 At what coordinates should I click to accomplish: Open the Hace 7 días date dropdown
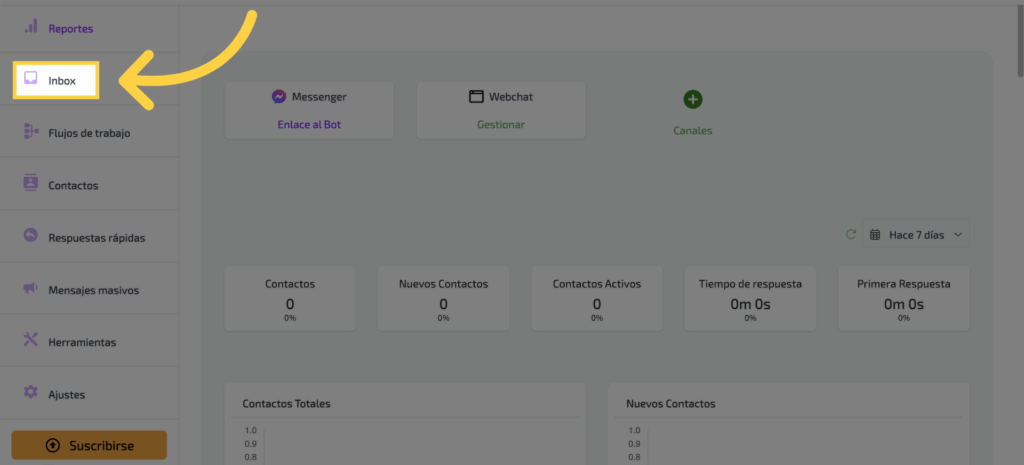pos(915,235)
